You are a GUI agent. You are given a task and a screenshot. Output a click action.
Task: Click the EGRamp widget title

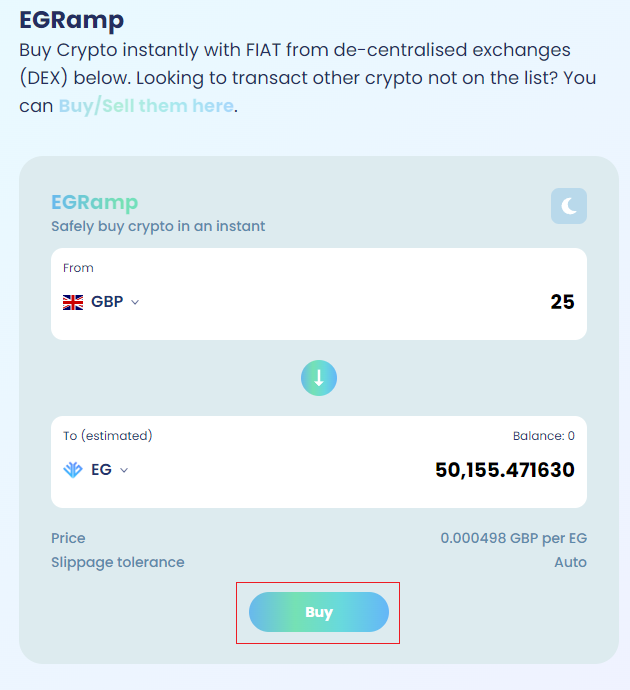coord(95,203)
